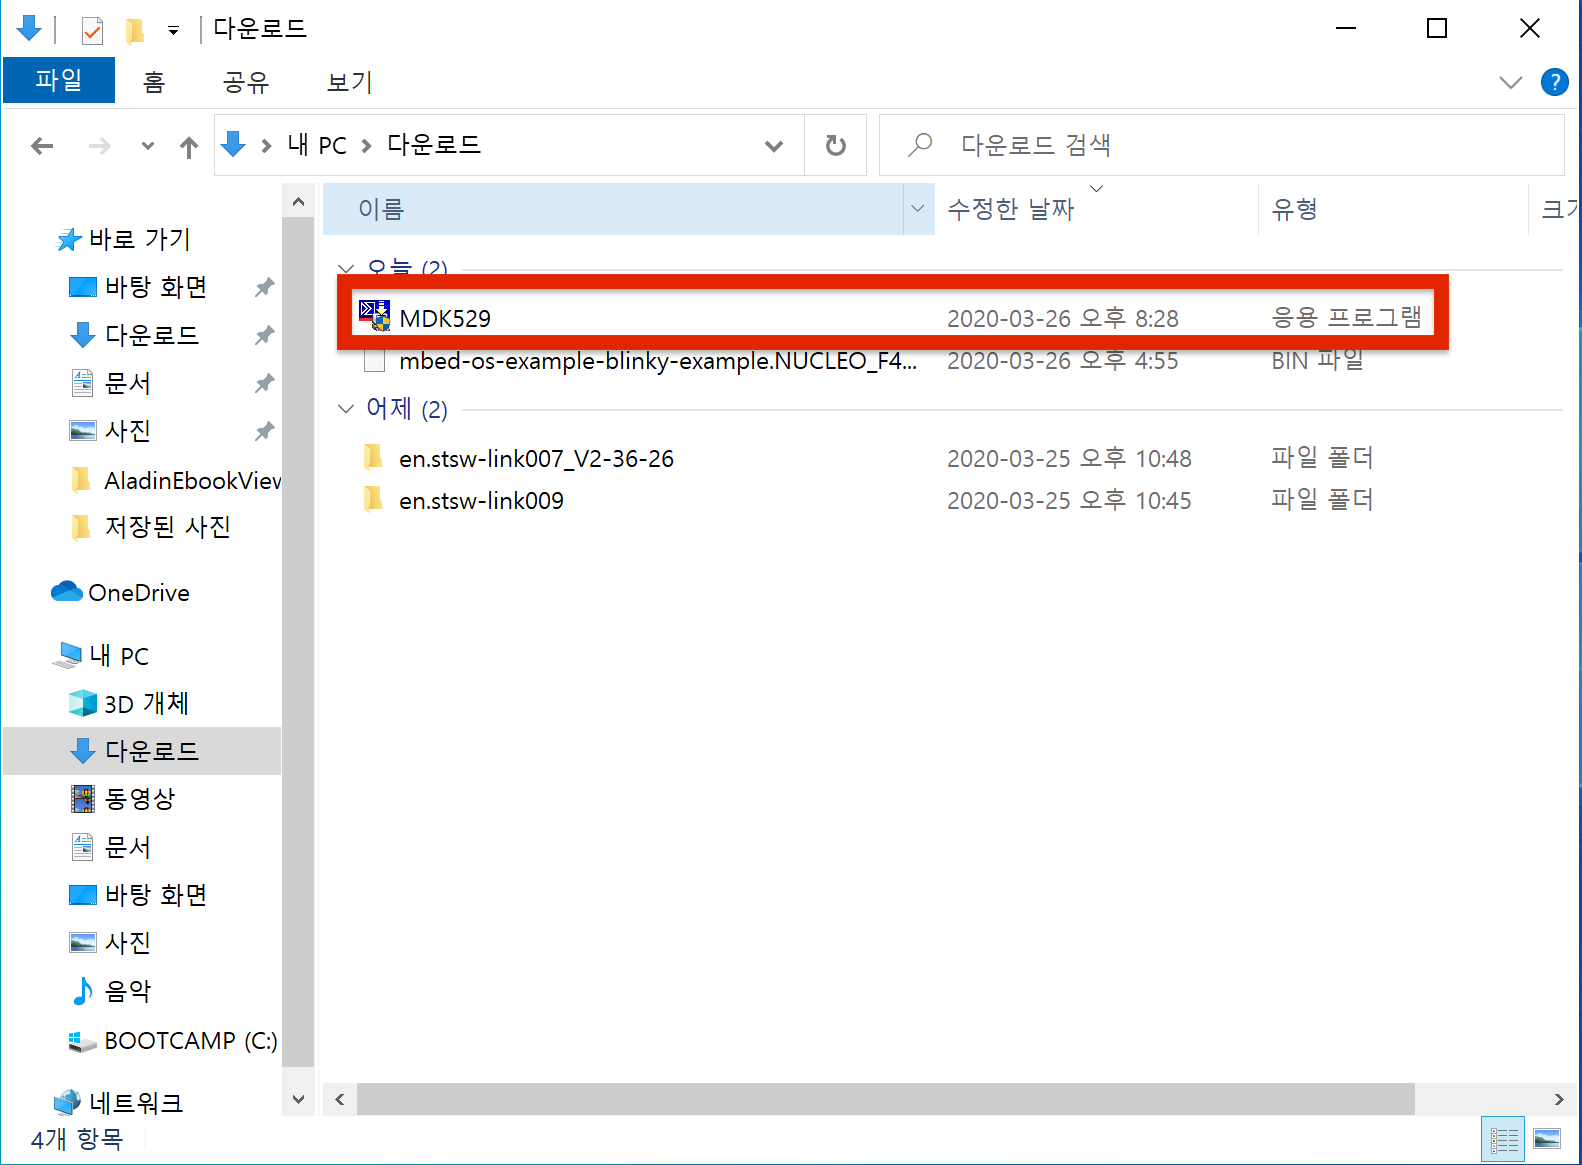Open address bar history dropdown
This screenshot has height=1165, width=1582.
(773, 146)
